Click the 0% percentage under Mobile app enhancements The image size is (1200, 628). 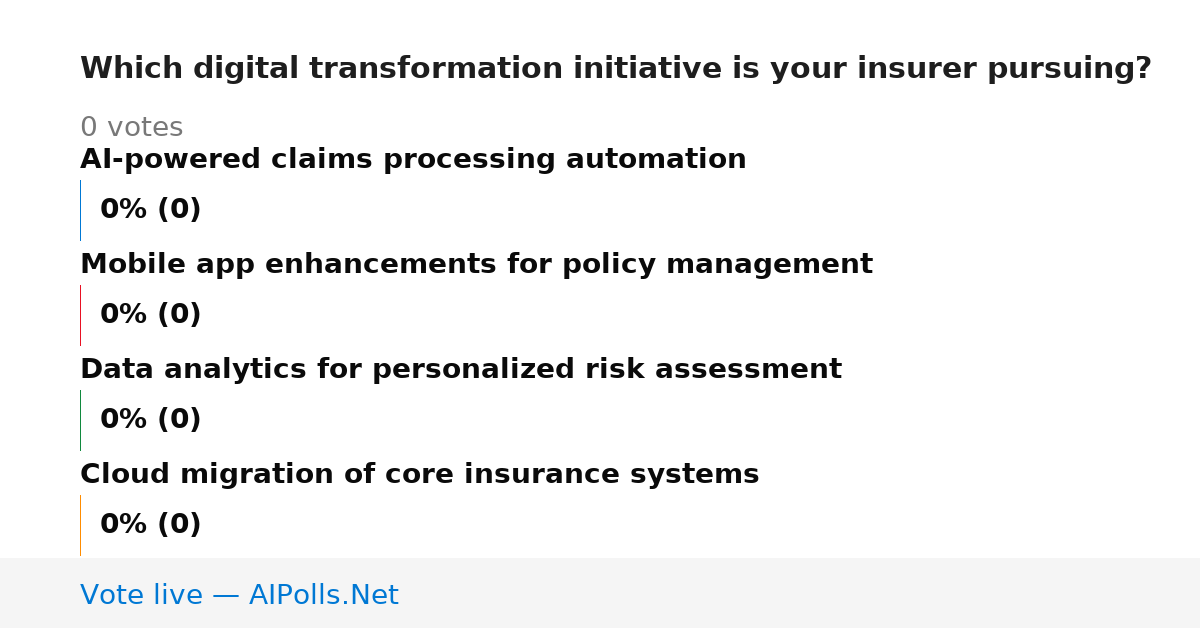(124, 315)
